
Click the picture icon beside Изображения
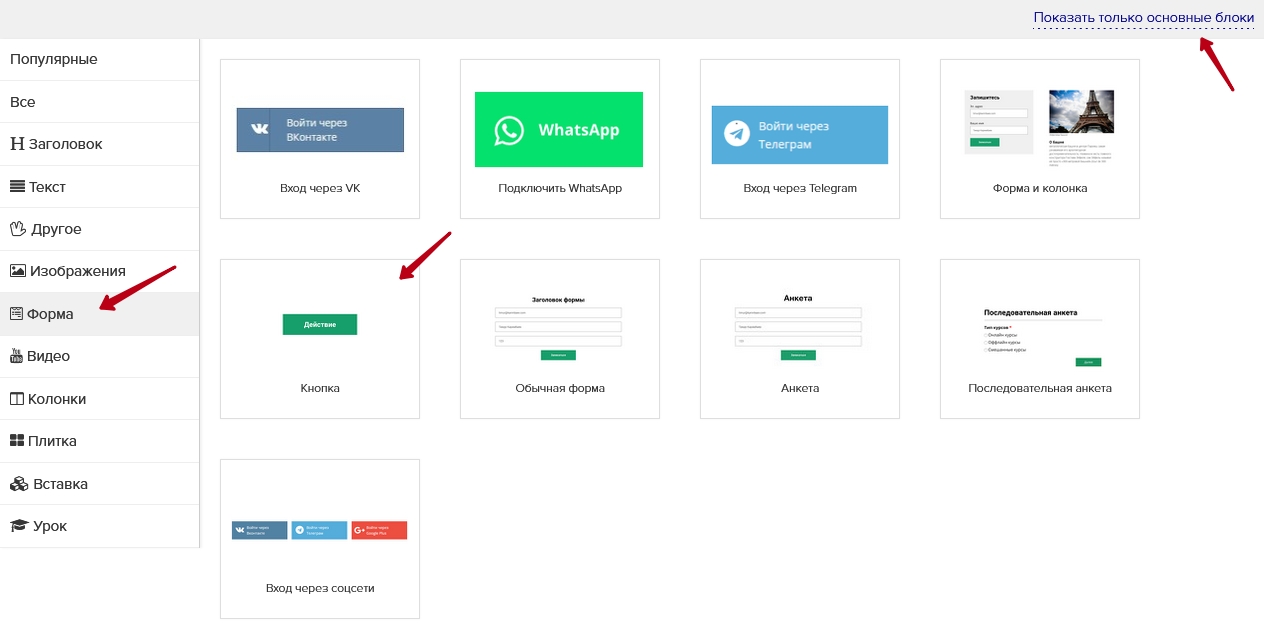tap(17, 271)
